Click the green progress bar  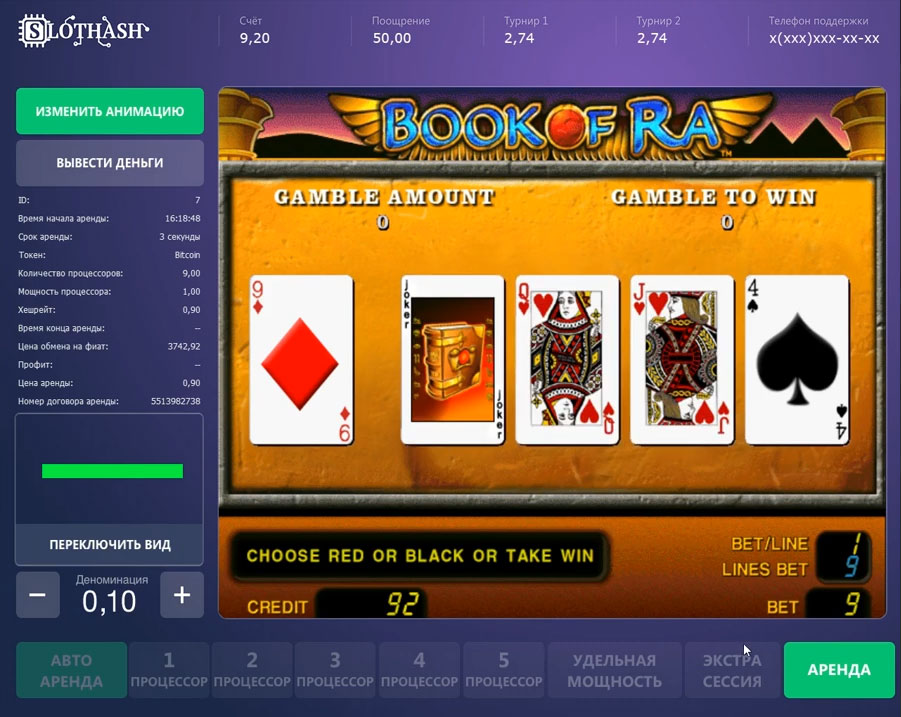pos(113,471)
